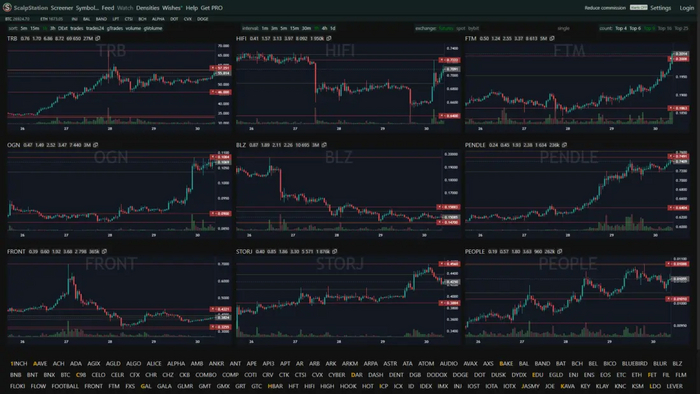
Task: Select futures exchange option
Action: (x=446, y=28)
